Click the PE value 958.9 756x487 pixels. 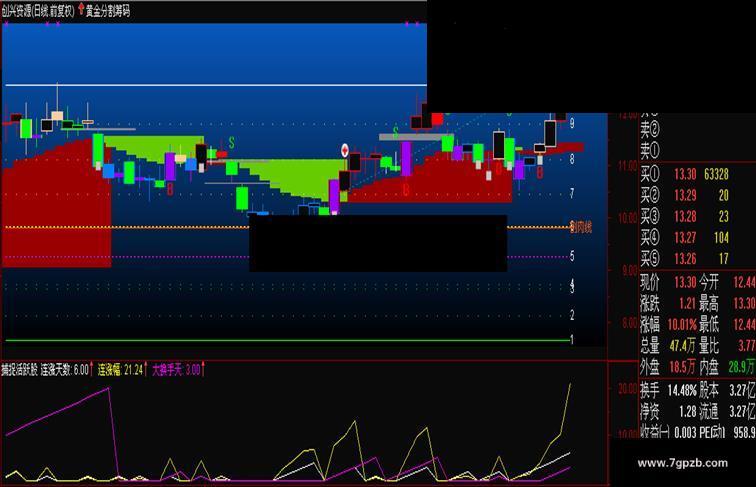tap(744, 433)
